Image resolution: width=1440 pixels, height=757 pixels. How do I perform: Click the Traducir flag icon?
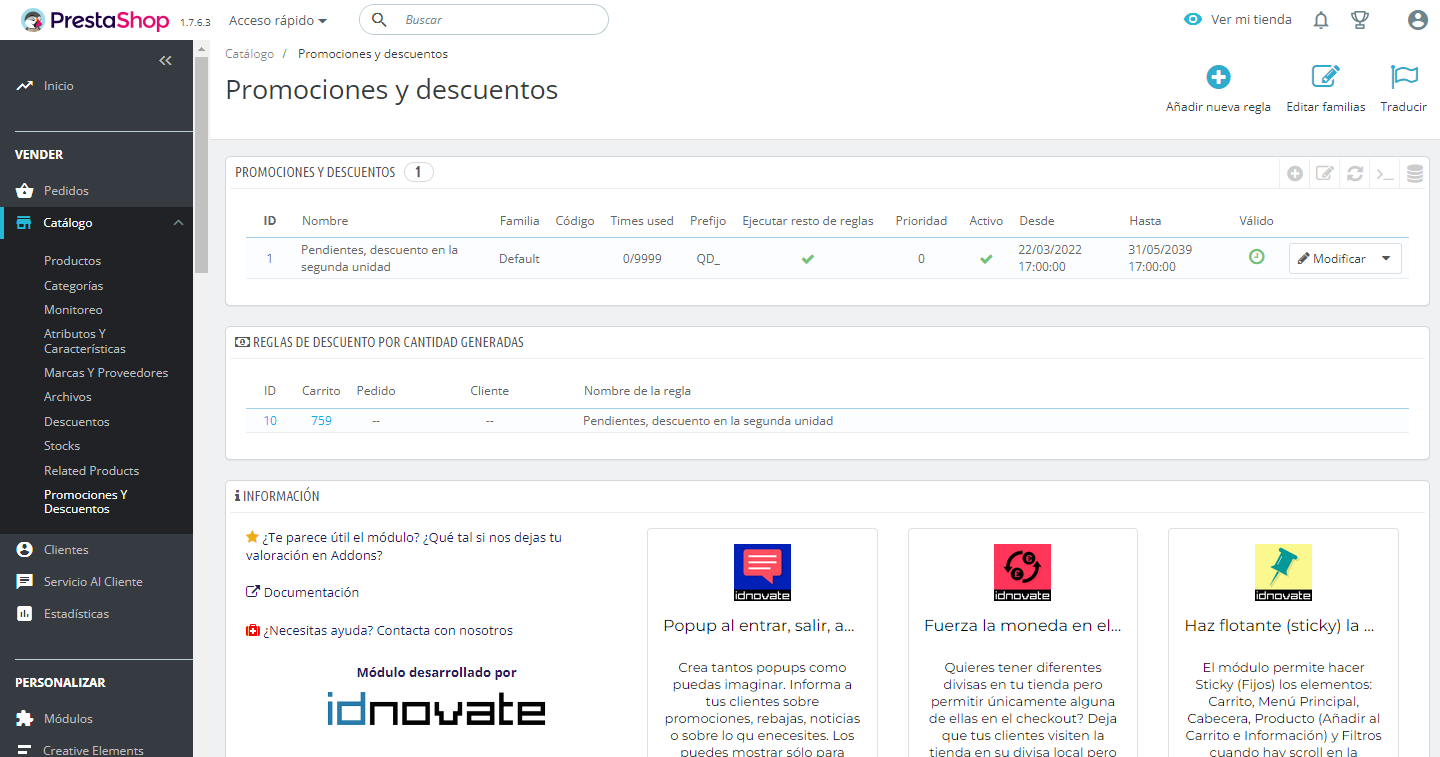pos(1404,77)
